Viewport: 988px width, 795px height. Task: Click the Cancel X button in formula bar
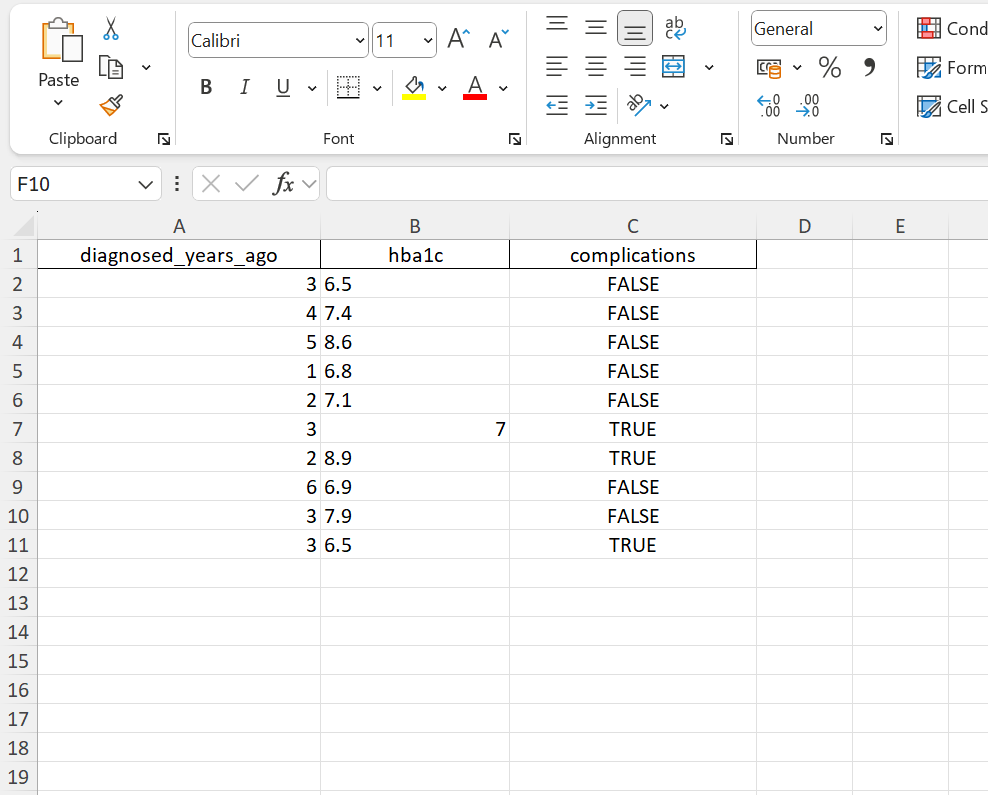point(211,184)
